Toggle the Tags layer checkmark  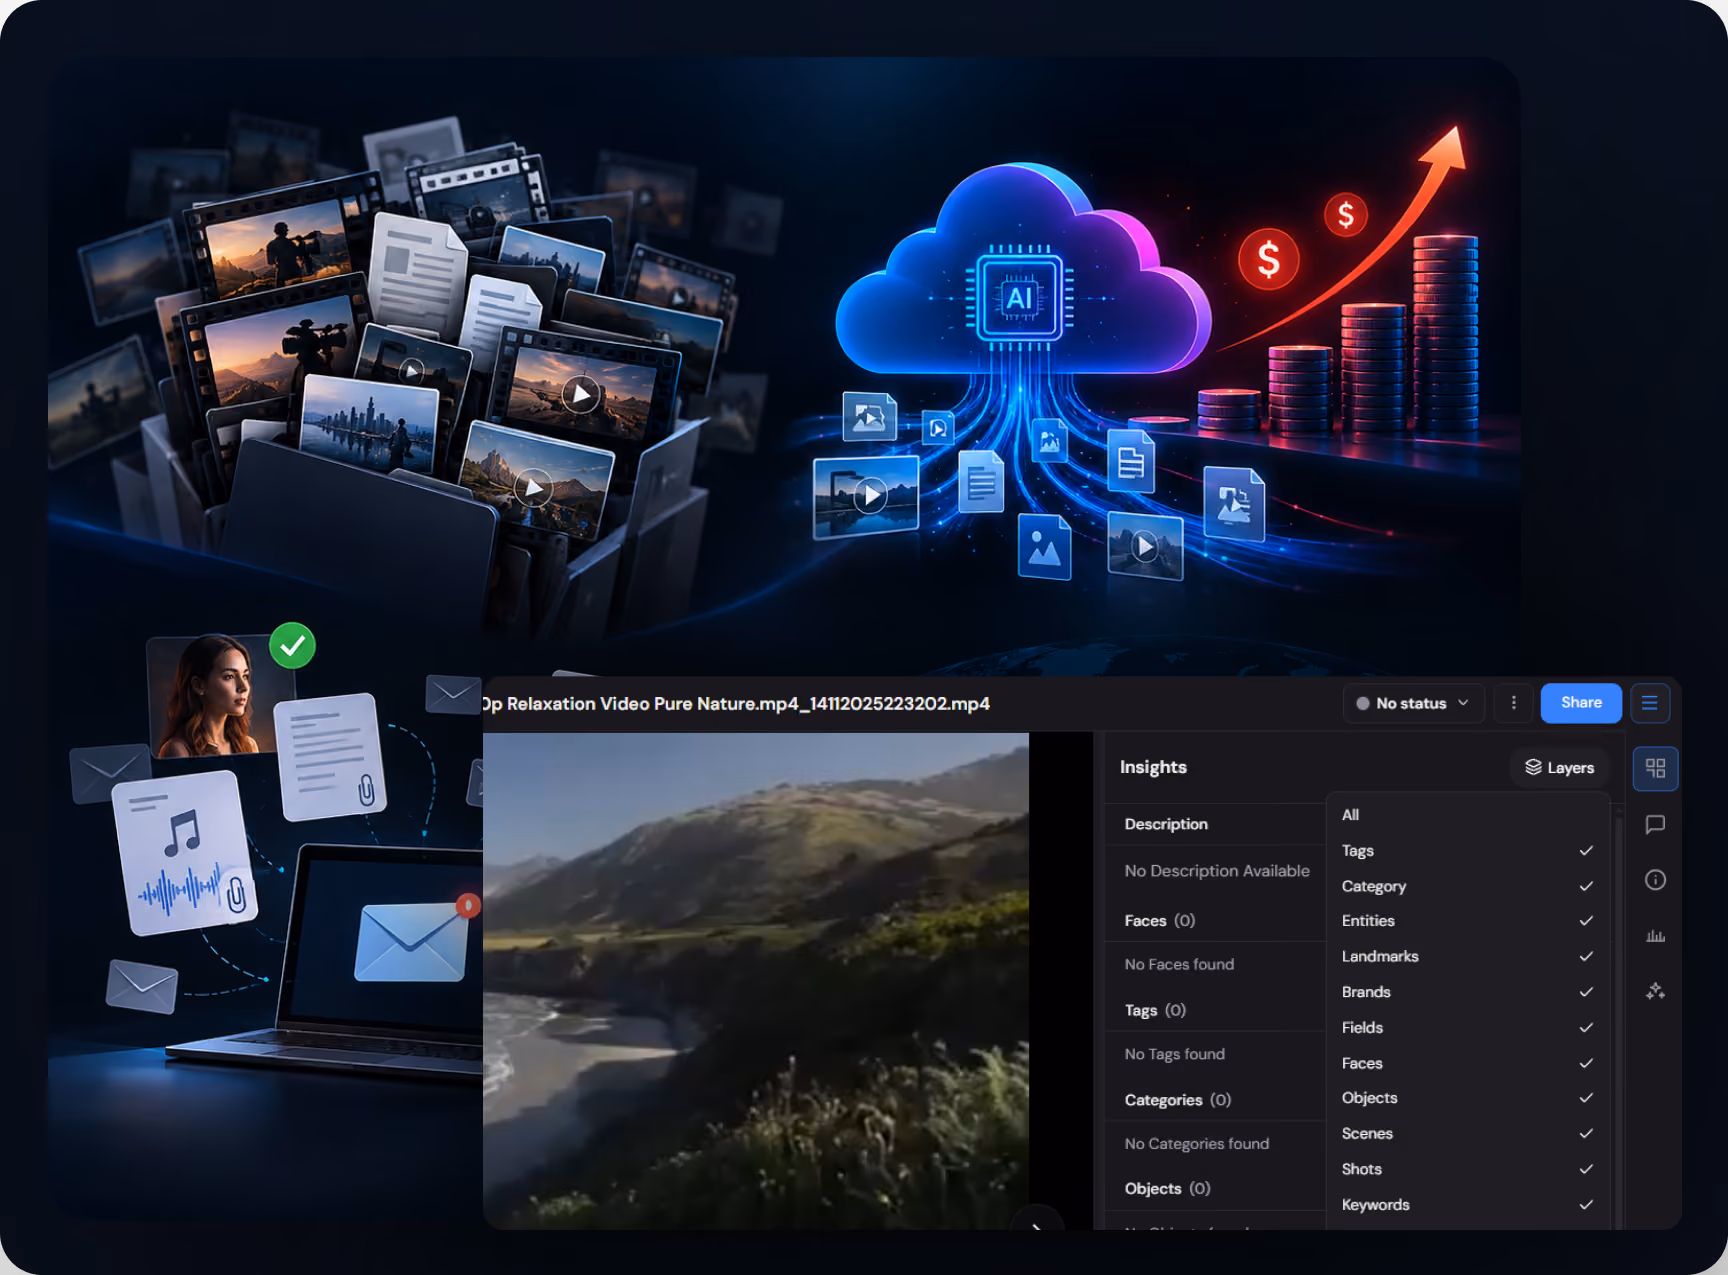tap(1586, 850)
